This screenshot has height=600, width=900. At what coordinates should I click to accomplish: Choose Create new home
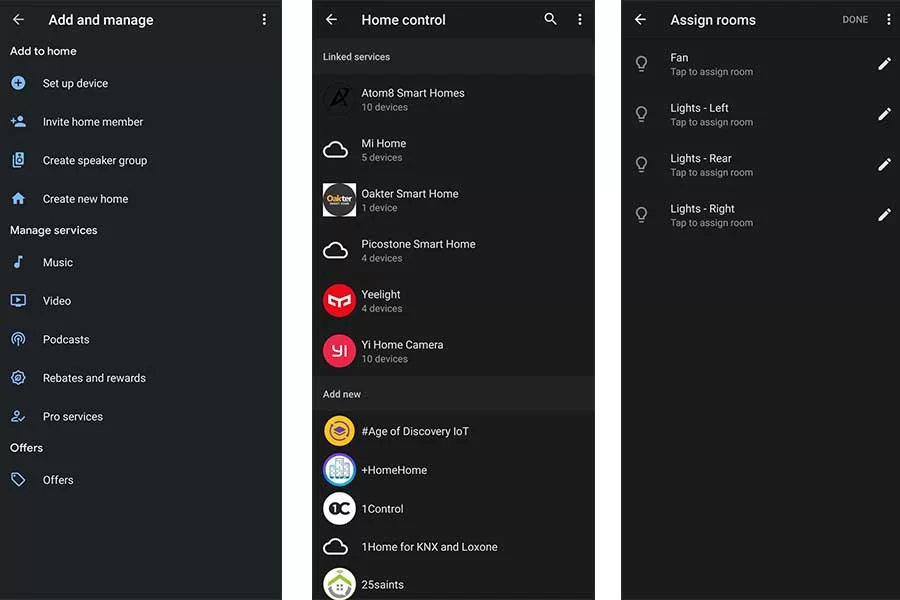click(141, 199)
